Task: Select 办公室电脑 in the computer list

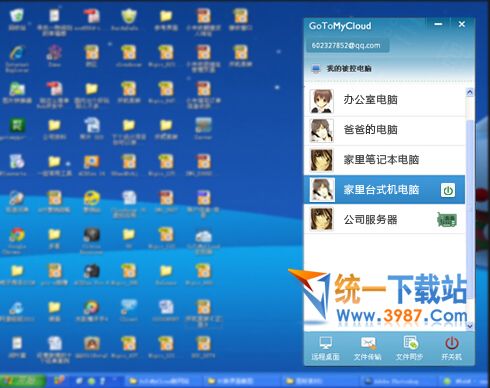Action: pos(385,101)
